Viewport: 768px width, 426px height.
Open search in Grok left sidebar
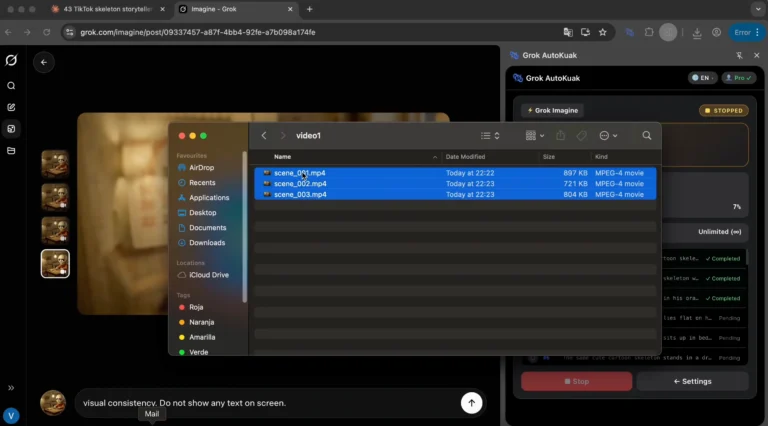point(11,86)
